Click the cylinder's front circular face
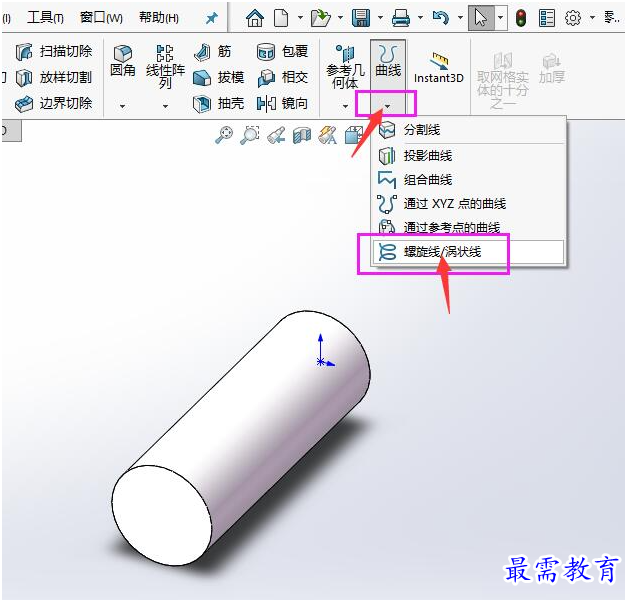Image resolution: width=627 pixels, height=601 pixels. click(x=162, y=516)
